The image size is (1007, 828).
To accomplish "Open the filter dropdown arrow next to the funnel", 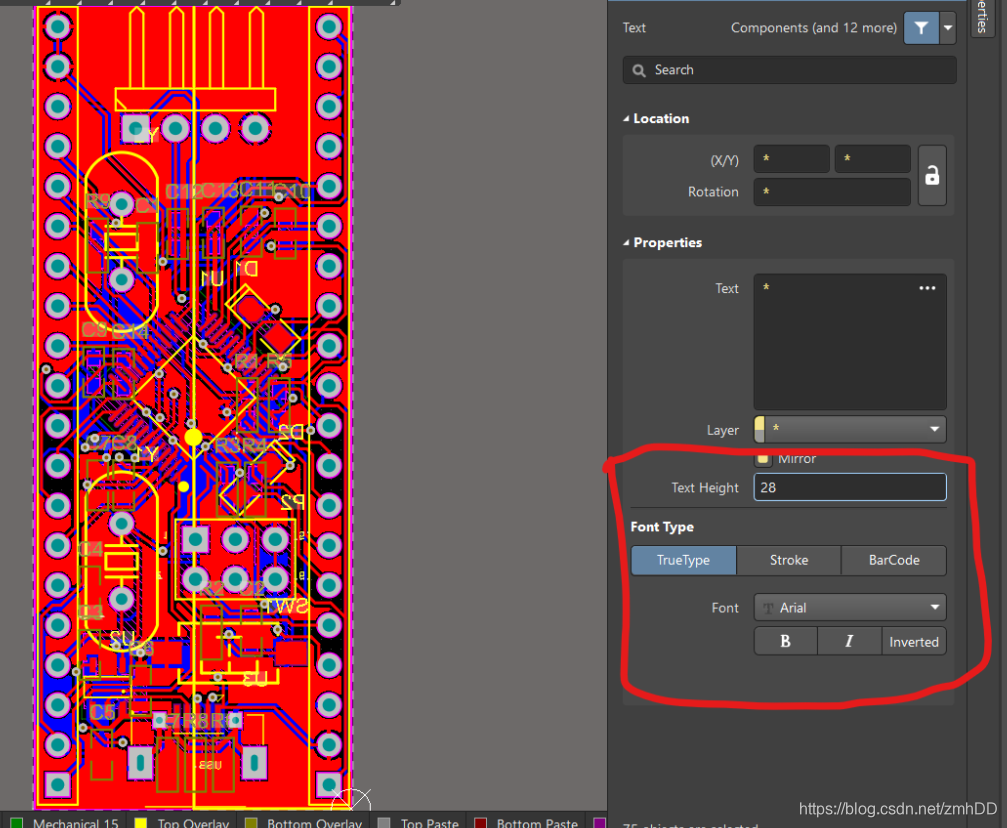I will click(948, 28).
